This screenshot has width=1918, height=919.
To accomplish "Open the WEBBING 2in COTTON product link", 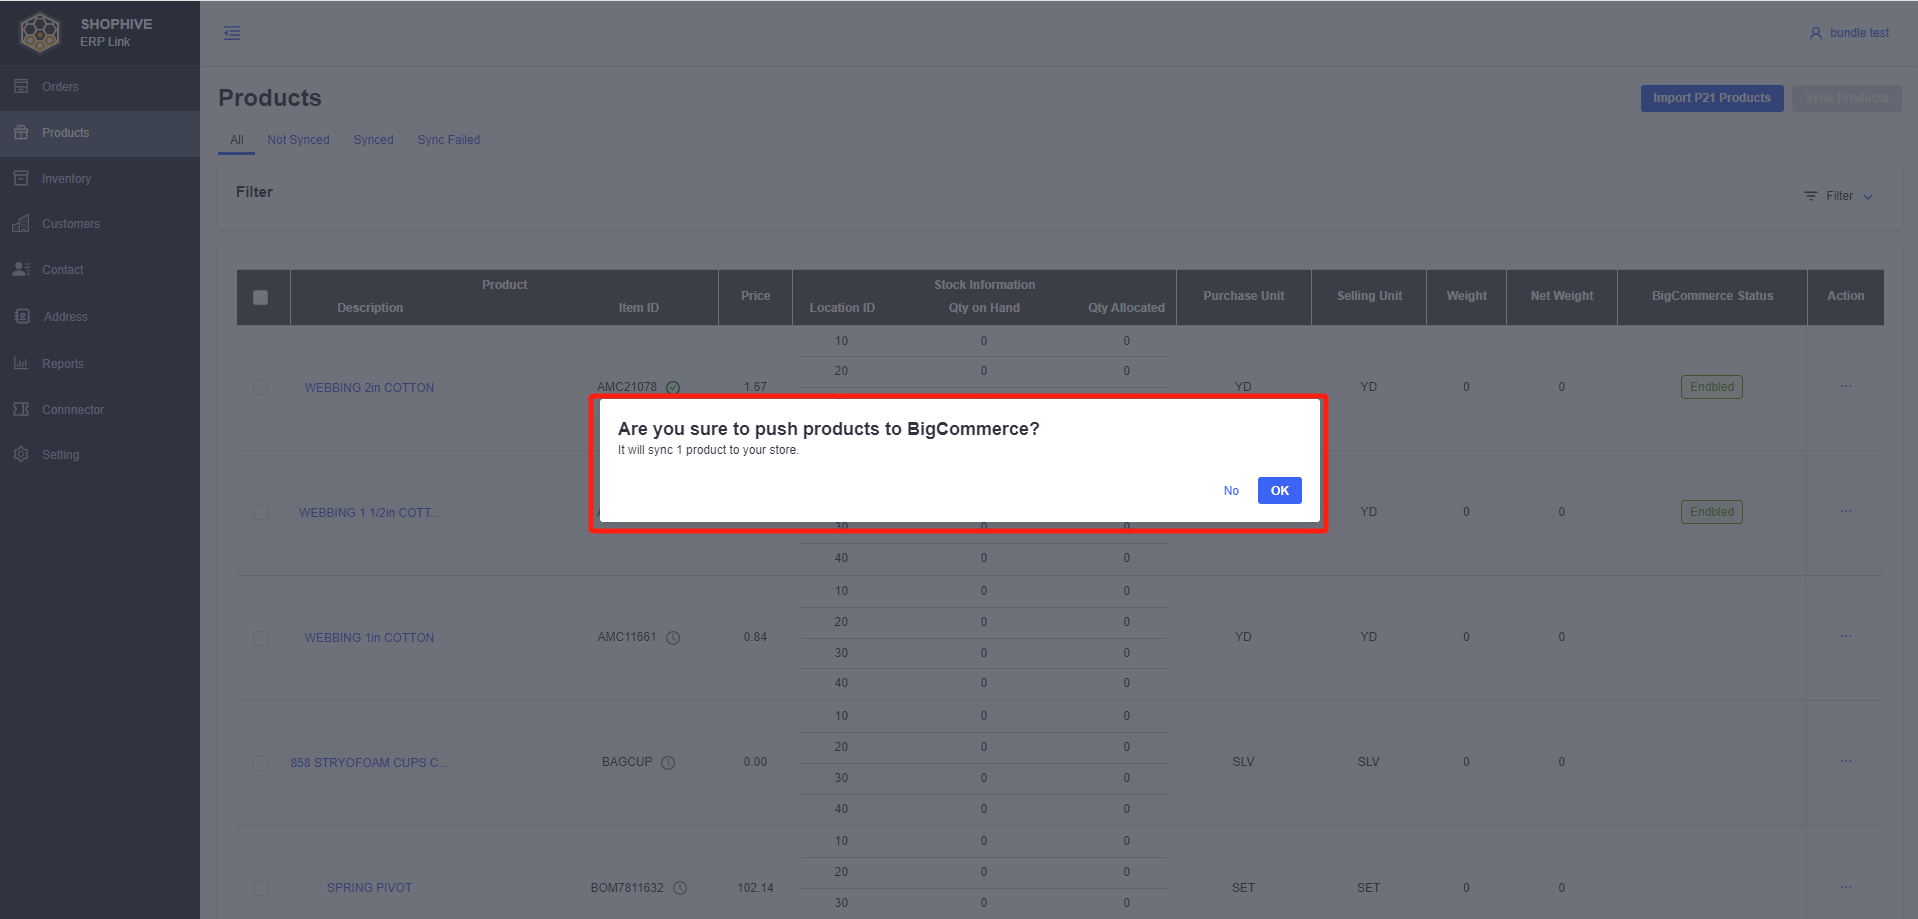I will (x=369, y=388).
